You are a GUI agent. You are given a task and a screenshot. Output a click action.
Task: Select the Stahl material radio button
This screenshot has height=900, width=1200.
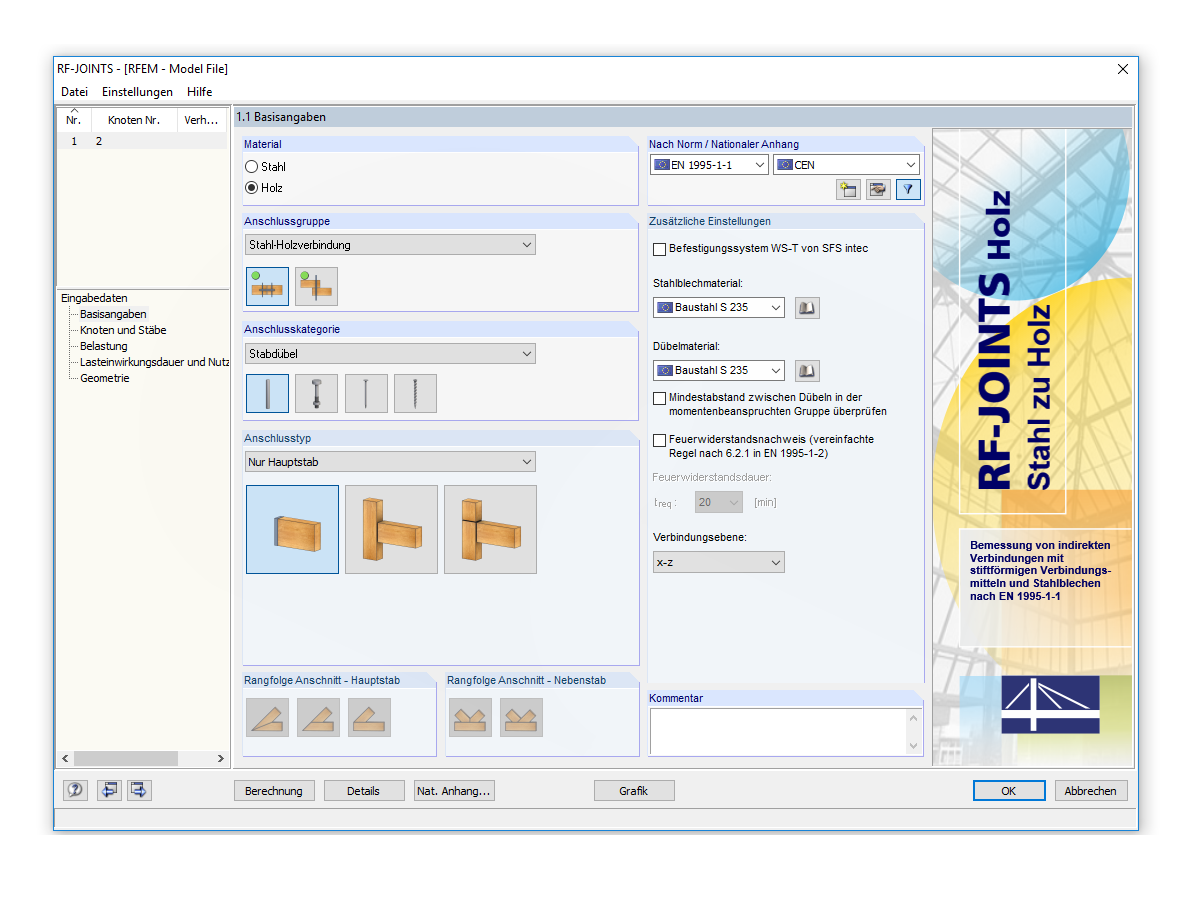252,167
